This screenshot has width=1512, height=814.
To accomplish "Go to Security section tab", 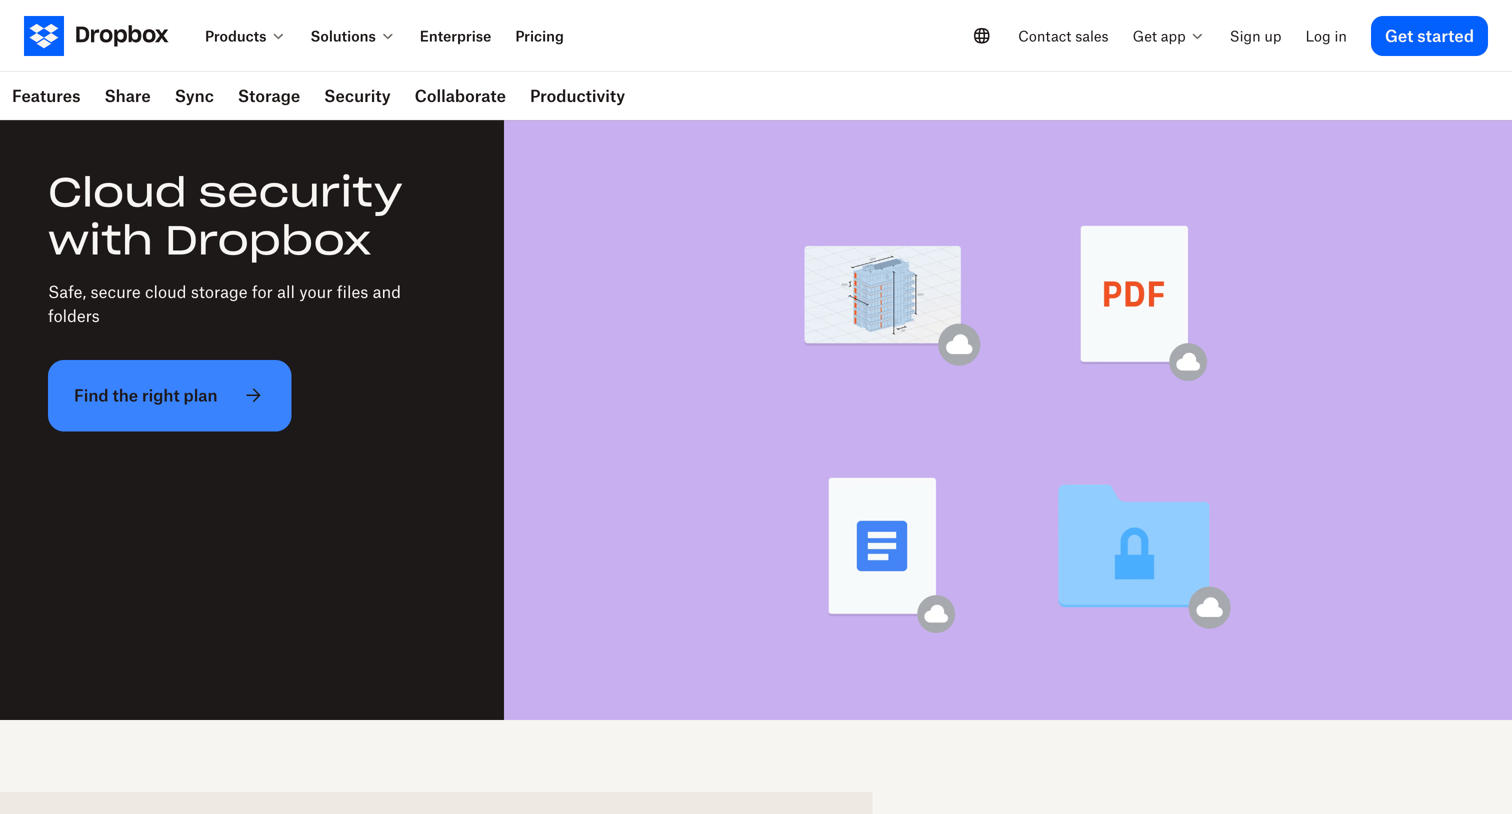I will click(x=357, y=96).
